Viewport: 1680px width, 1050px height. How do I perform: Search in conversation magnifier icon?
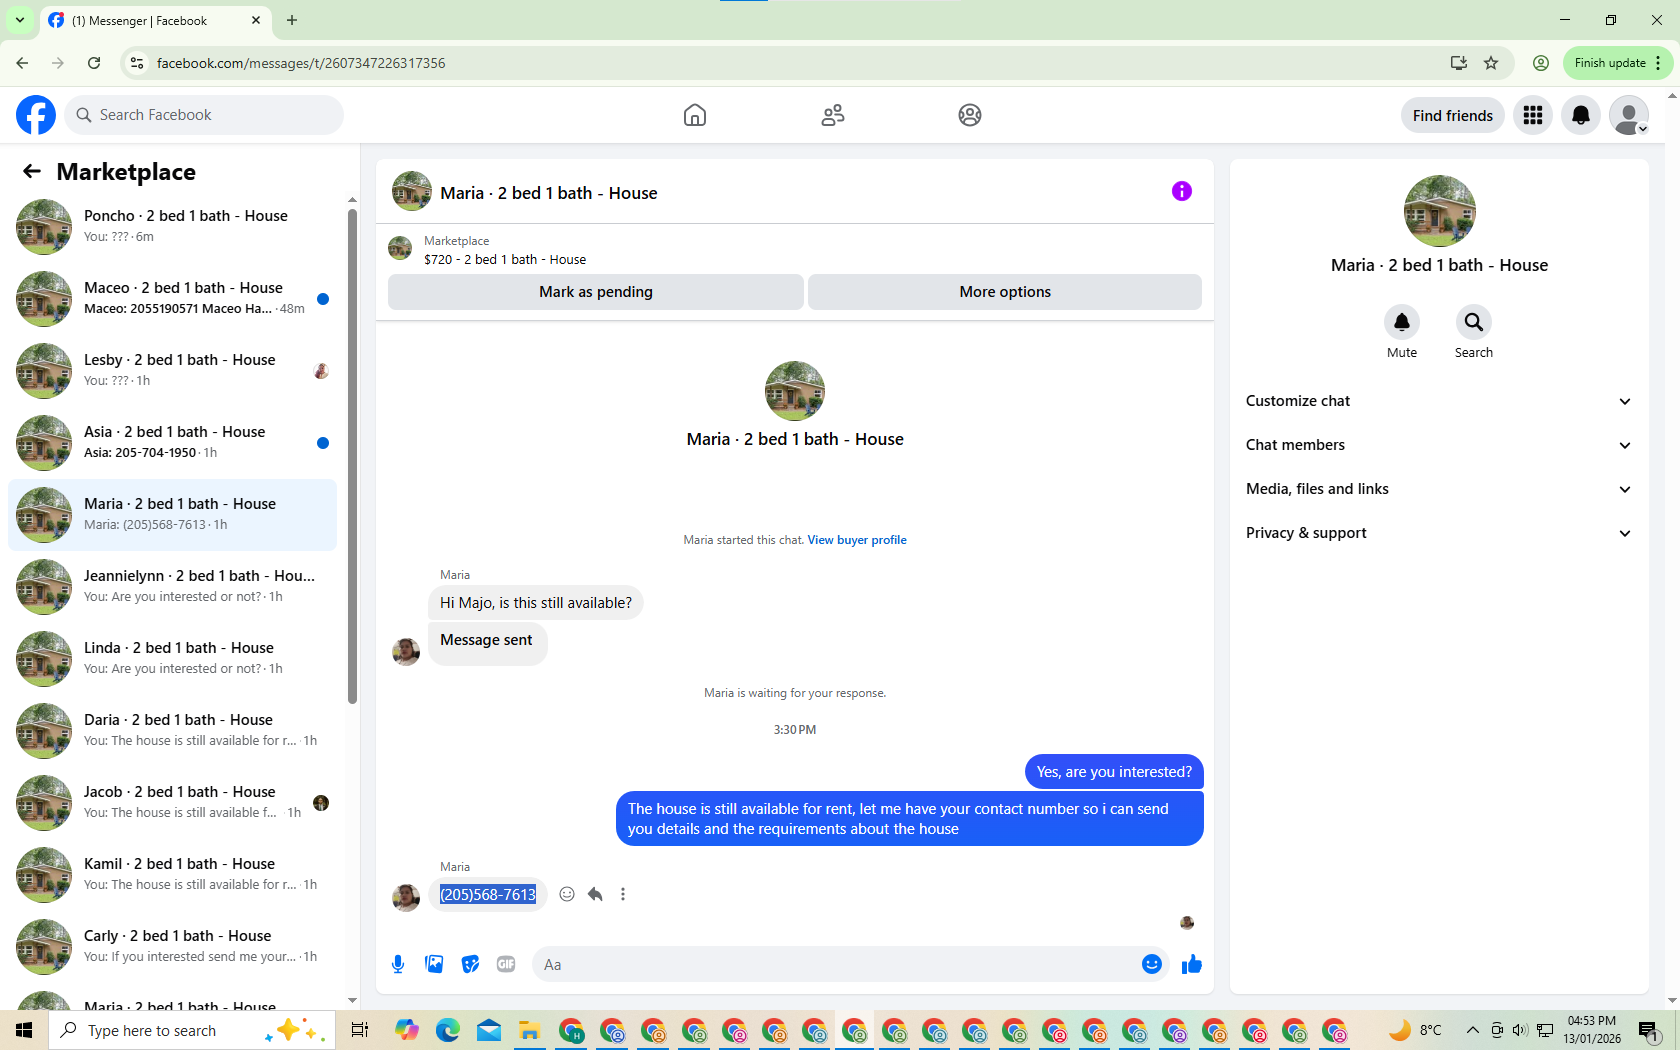coord(1474,322)
